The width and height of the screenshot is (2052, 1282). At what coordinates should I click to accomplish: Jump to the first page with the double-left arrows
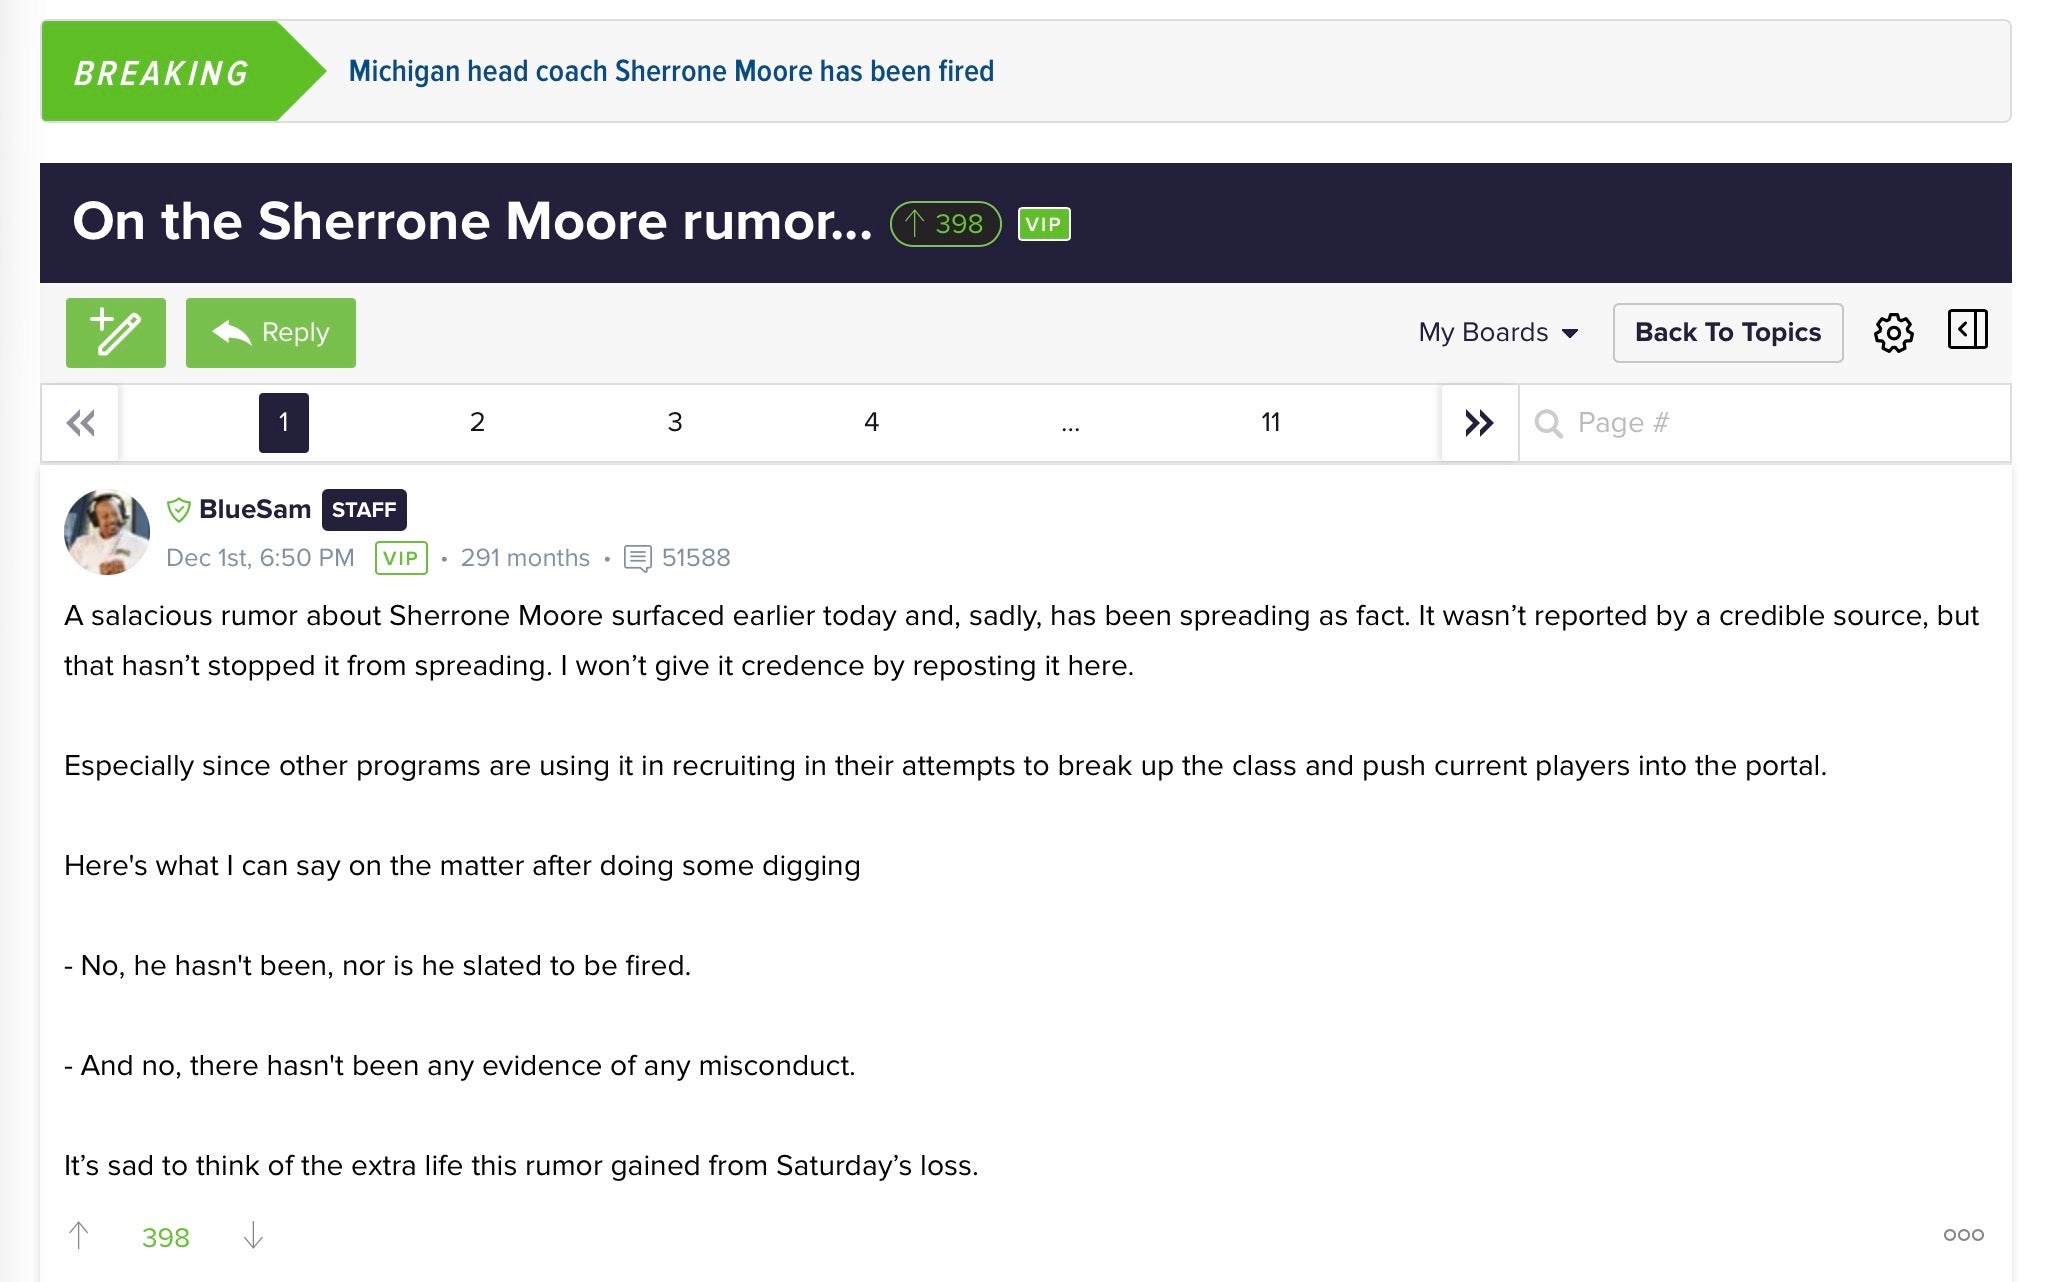81,423
